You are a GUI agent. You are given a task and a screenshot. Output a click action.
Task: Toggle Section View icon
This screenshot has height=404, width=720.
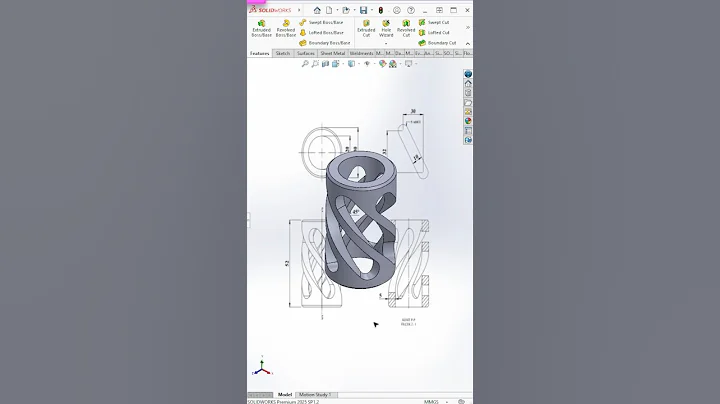pos(325,64)
